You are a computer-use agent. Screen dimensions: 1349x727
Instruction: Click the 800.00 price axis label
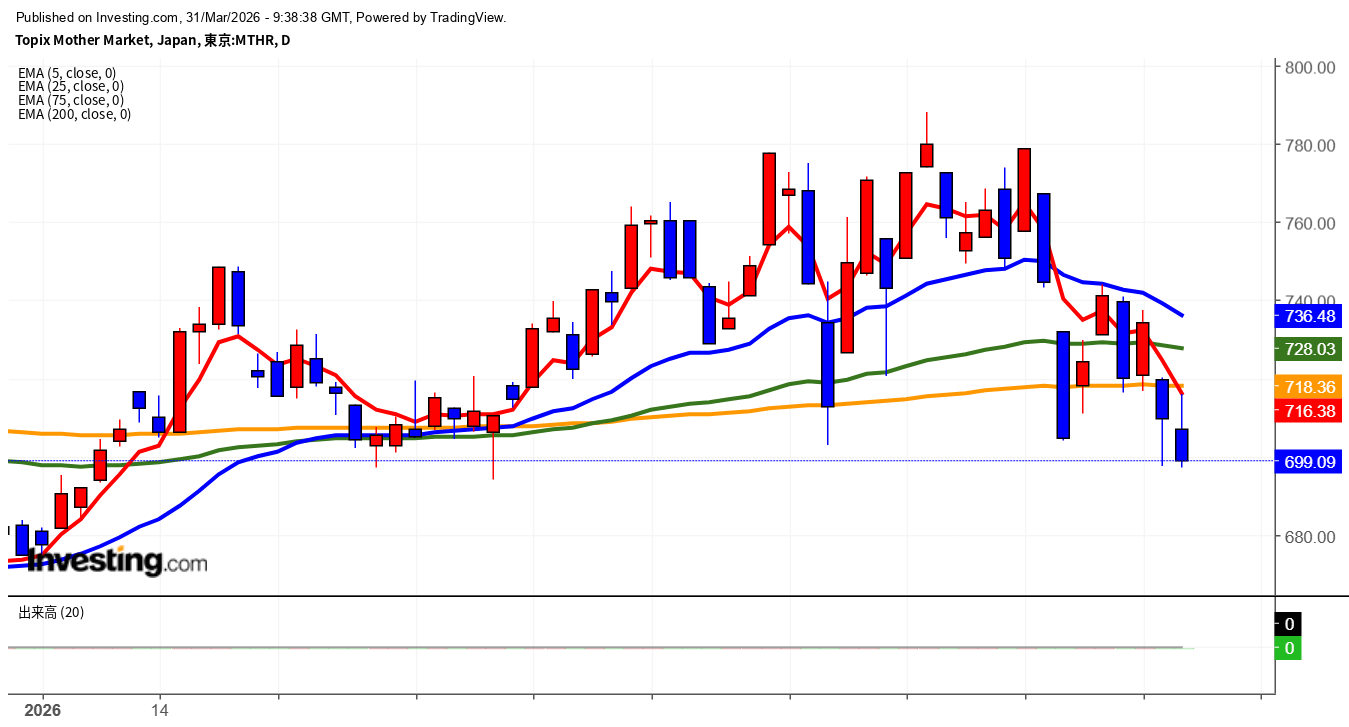(x=1310, y=68)
